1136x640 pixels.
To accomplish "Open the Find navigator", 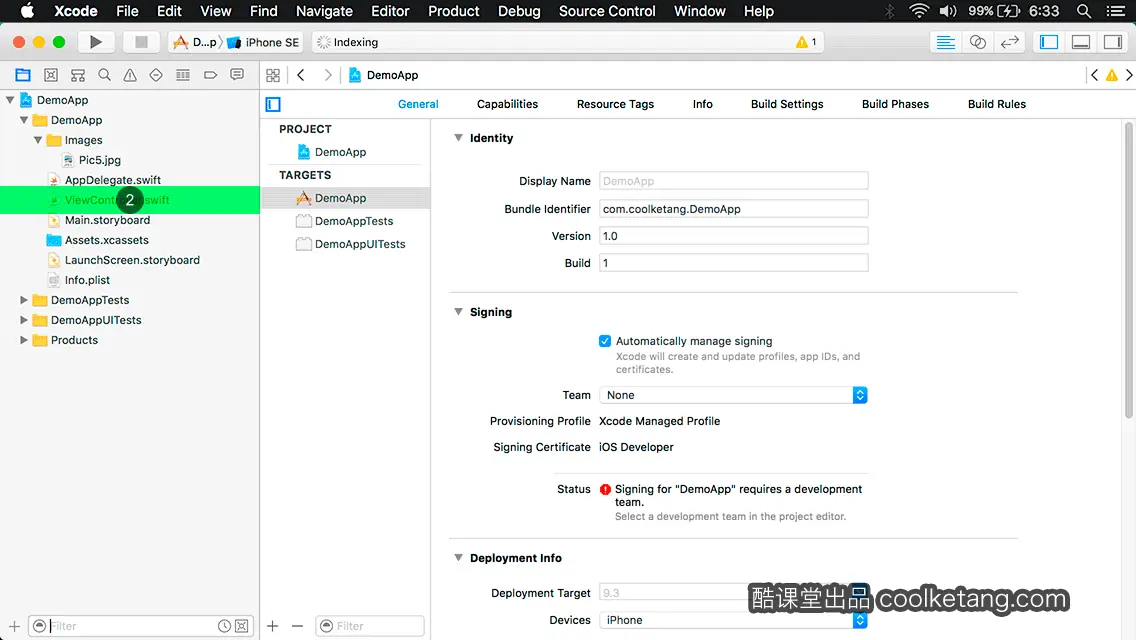I will [104, 75].
